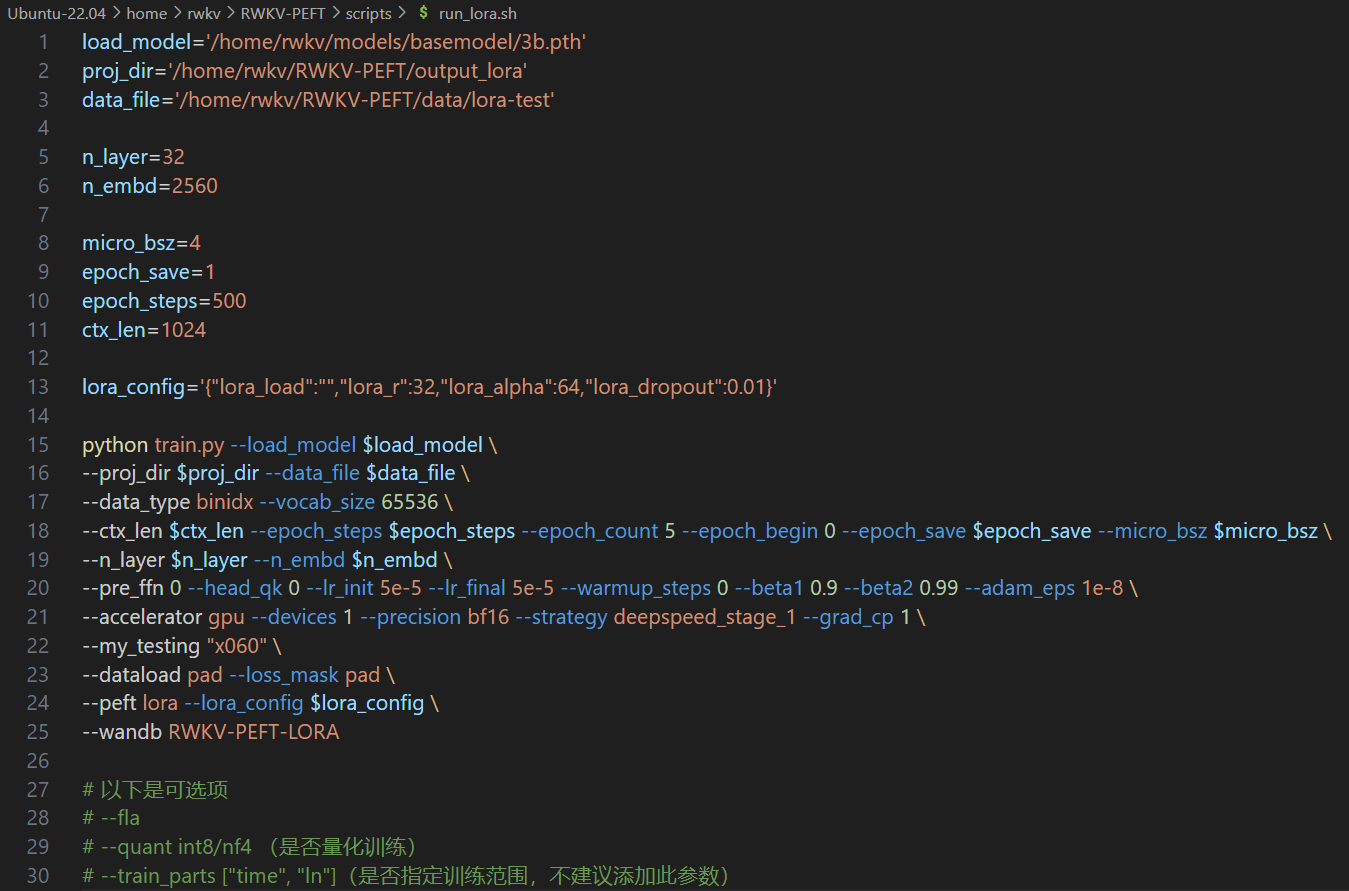The image size is (1349, 891).
Task: Click the proj_dir variable definition on line 2
Action: [117, 71]
